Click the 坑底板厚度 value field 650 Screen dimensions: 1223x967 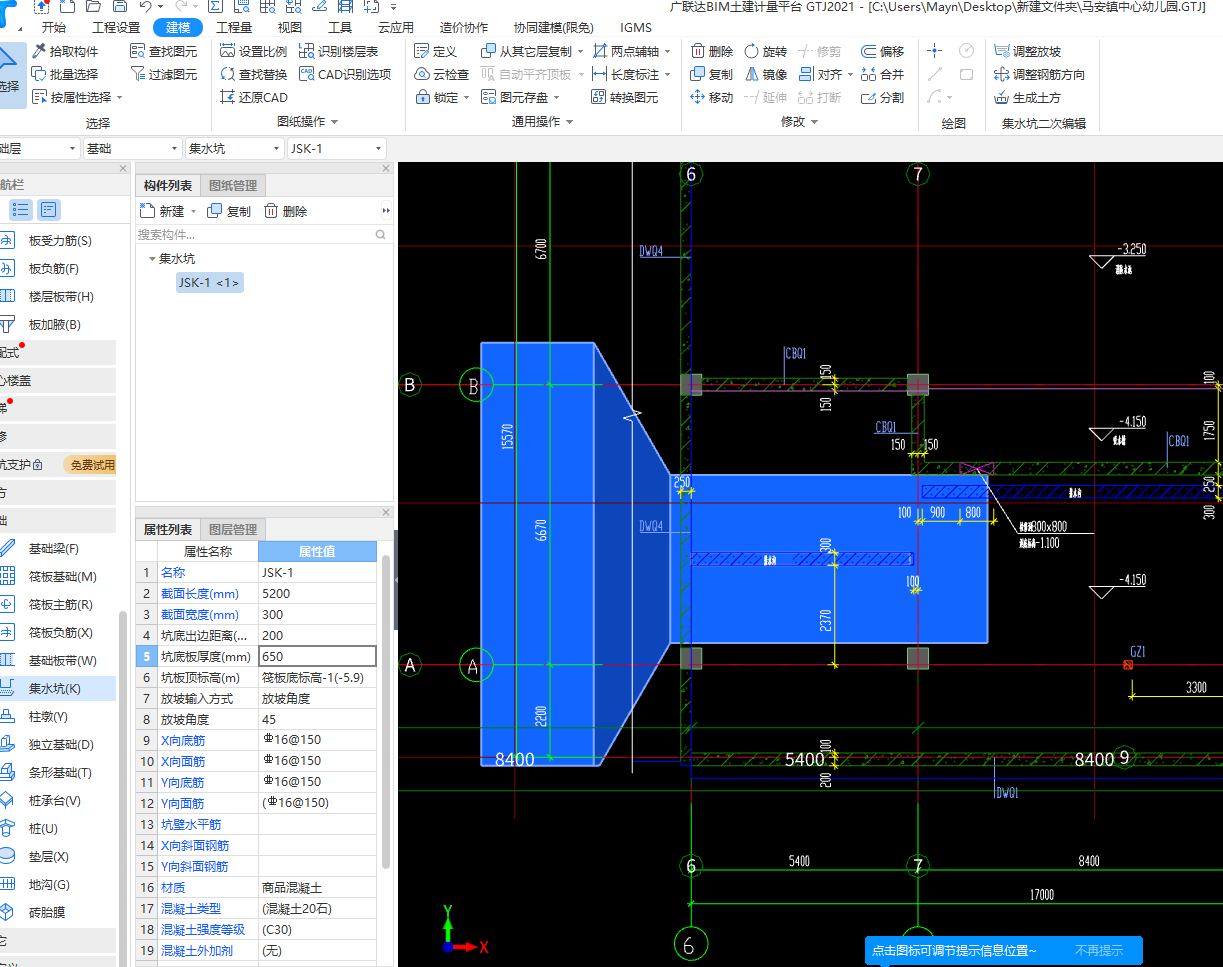(x=317, y=656)
